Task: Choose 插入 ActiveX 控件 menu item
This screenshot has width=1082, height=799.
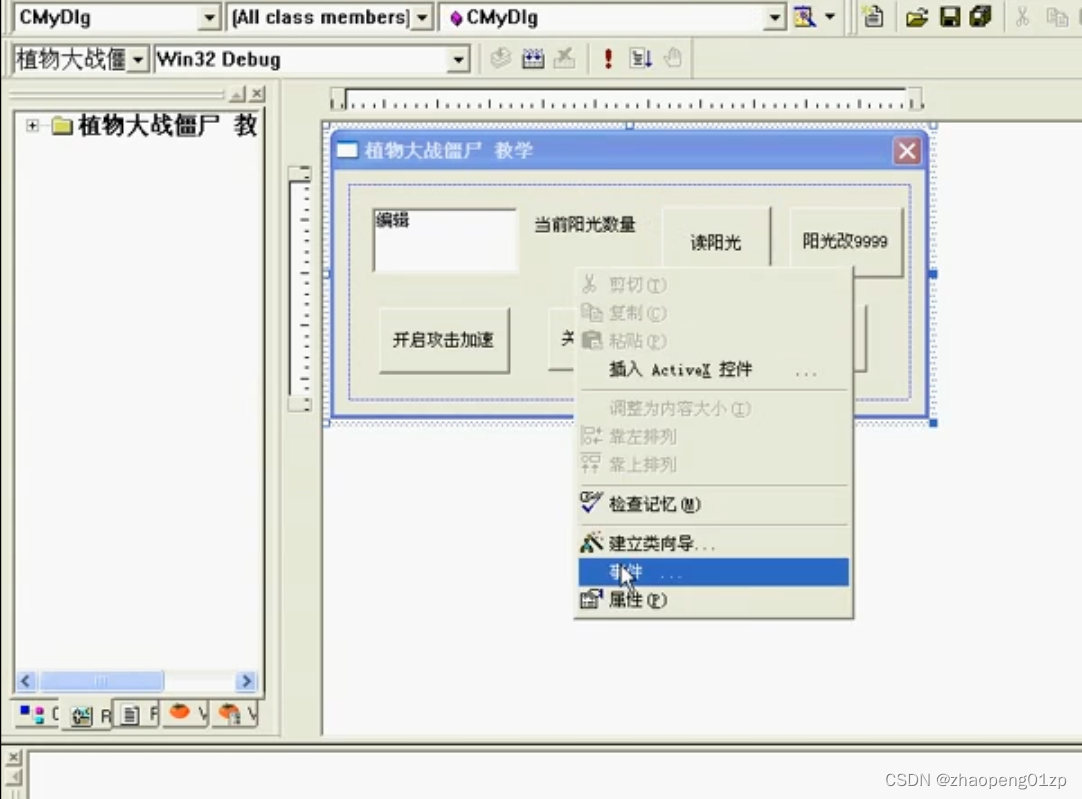Action: tap(714, 370)
